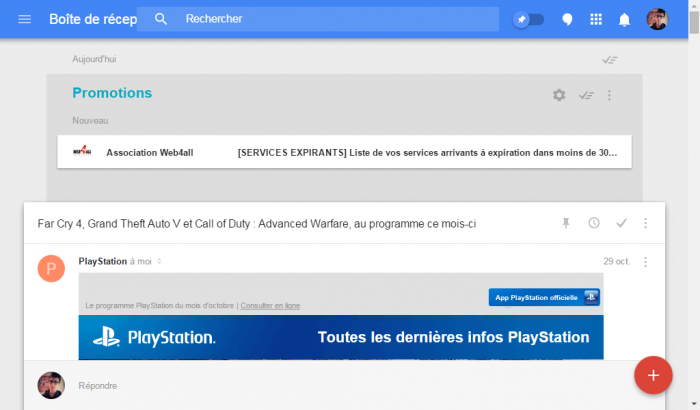The height and width of the screenshot is (410, 700).
Task: Click the PlayStation banner logo
Action: [154, 337]
